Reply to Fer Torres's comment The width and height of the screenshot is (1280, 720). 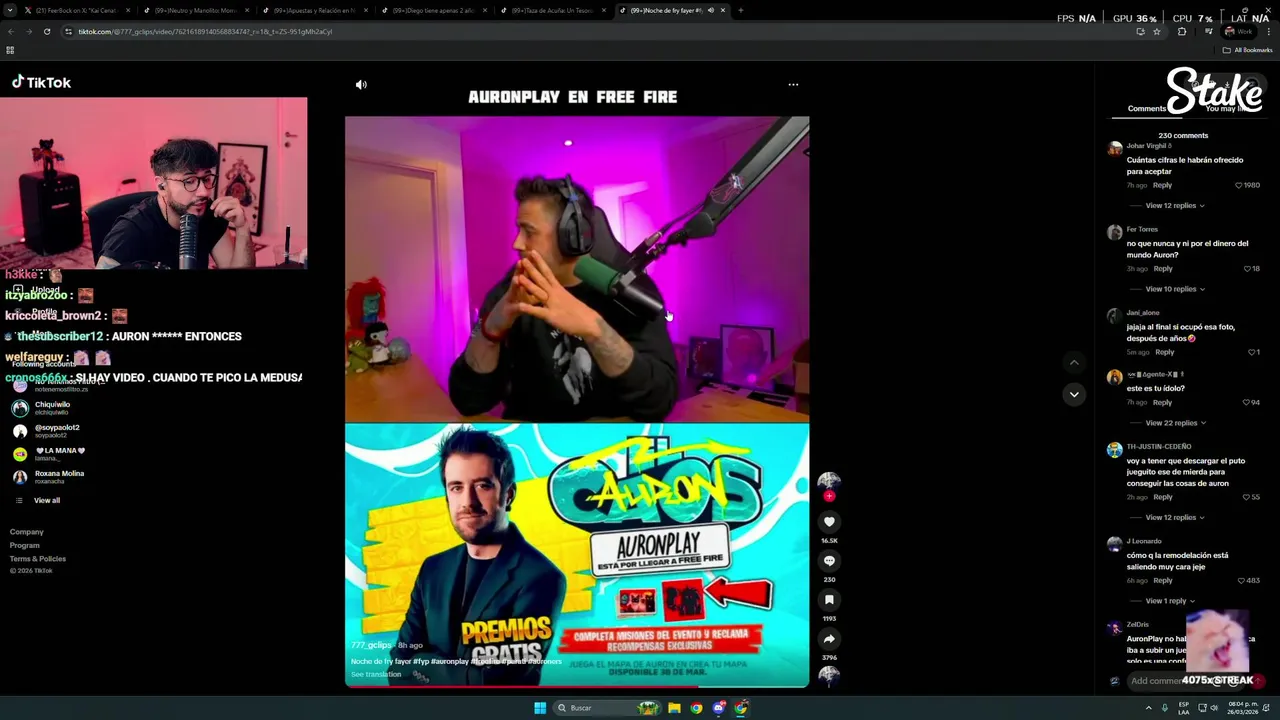[1163, 269]
